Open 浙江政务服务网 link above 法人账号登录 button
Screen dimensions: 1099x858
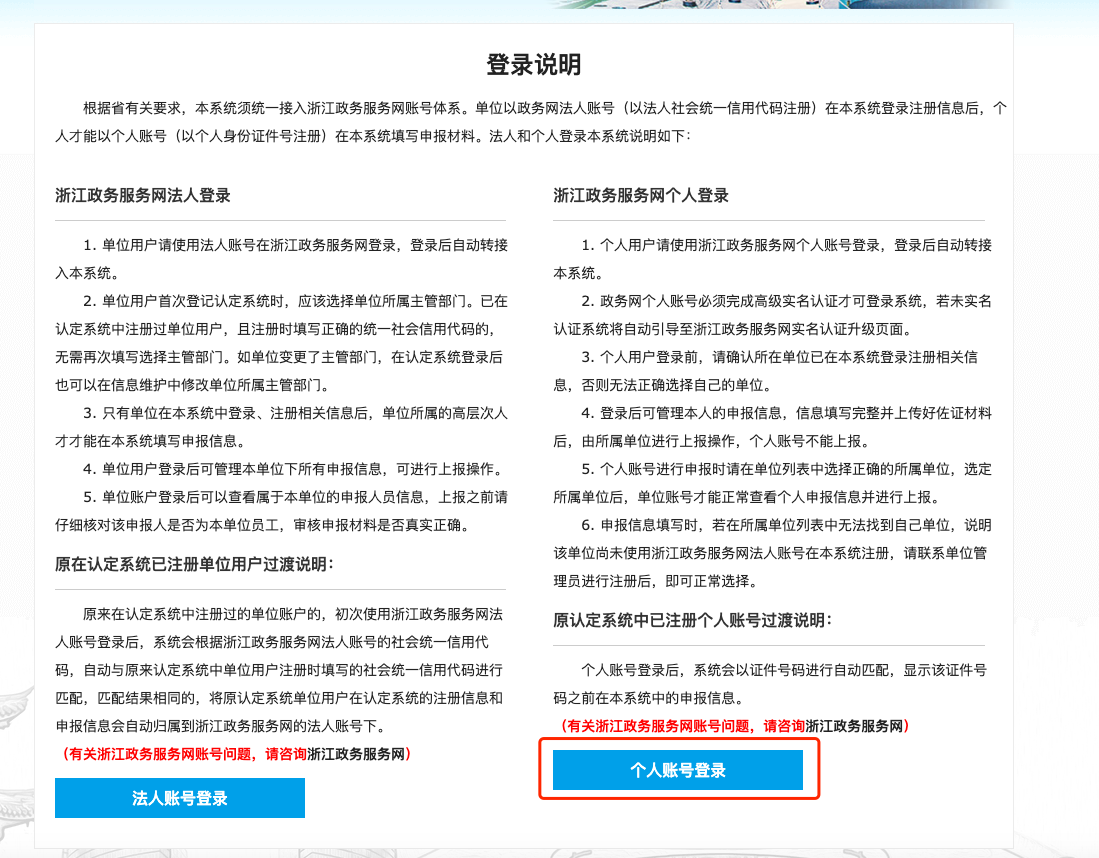(356, 754)
